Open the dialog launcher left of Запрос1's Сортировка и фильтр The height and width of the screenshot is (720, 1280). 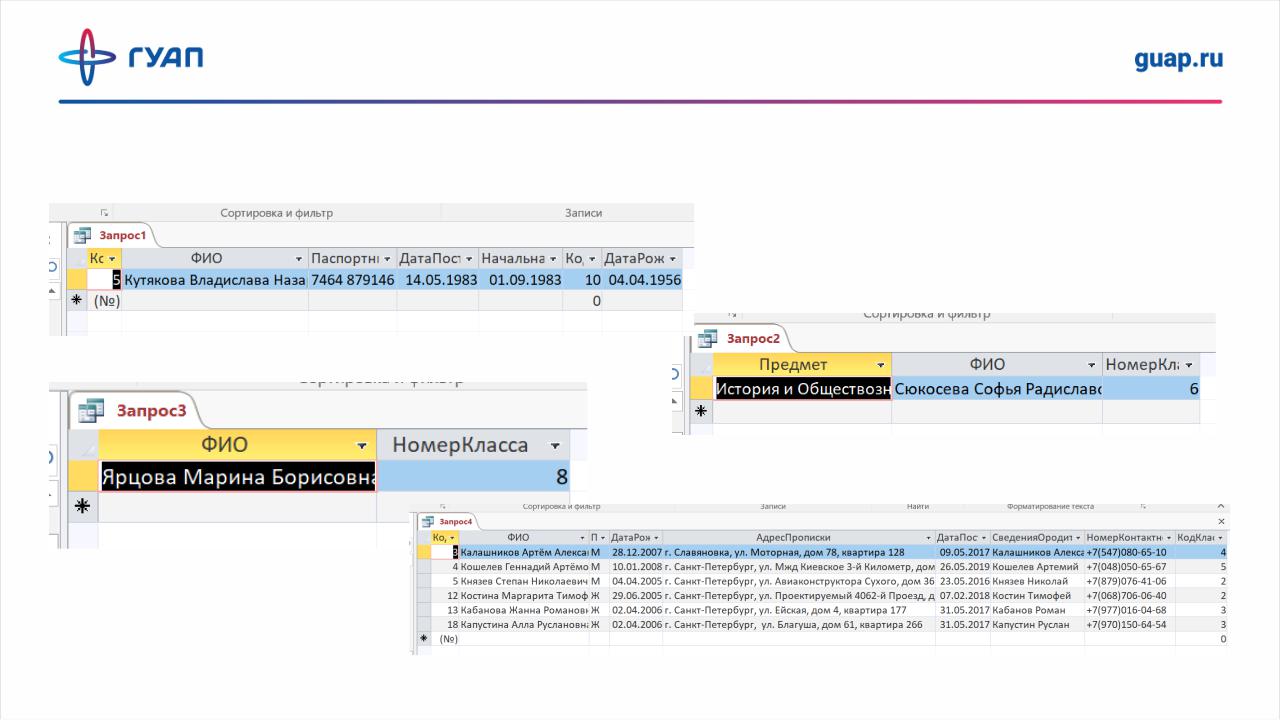pyautogui.click(x=103, y=213)
